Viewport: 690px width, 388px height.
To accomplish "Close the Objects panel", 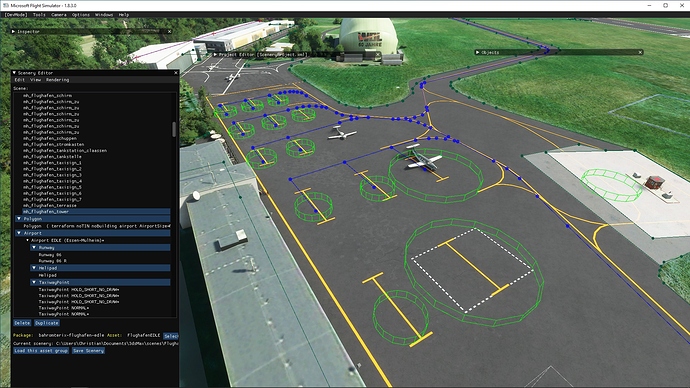I will (640, 52).
